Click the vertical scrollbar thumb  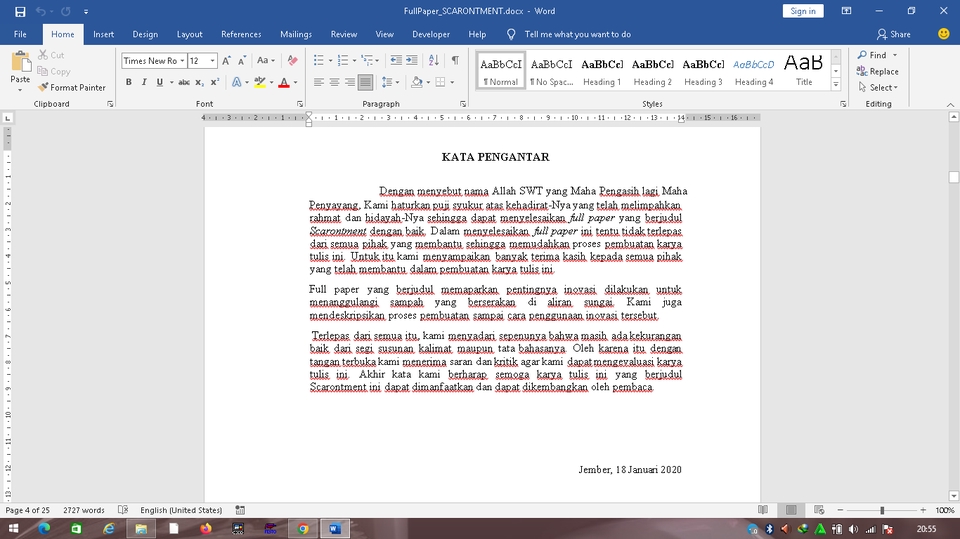[953, 176]
